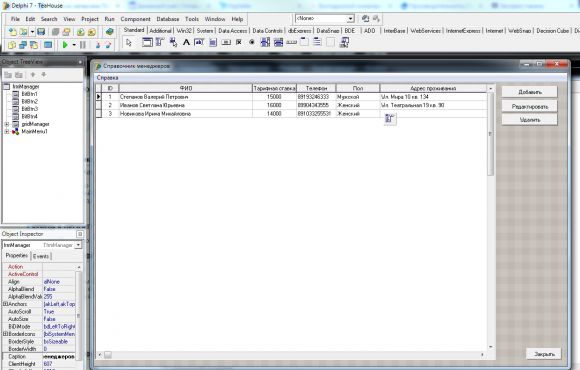Open the frmManager object selector dropdown
This screenshot has width=580, height=370.
[x=78, y=245]
